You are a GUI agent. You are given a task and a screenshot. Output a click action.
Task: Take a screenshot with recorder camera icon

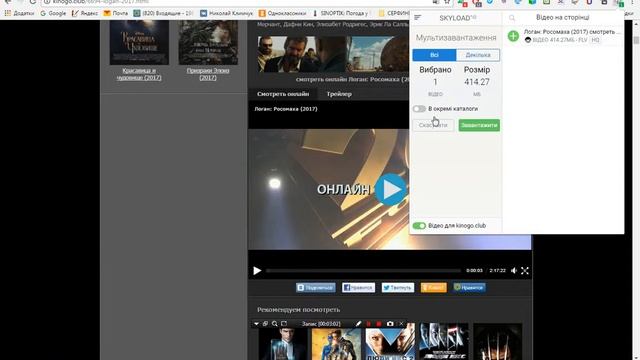[x=390, y=324]
